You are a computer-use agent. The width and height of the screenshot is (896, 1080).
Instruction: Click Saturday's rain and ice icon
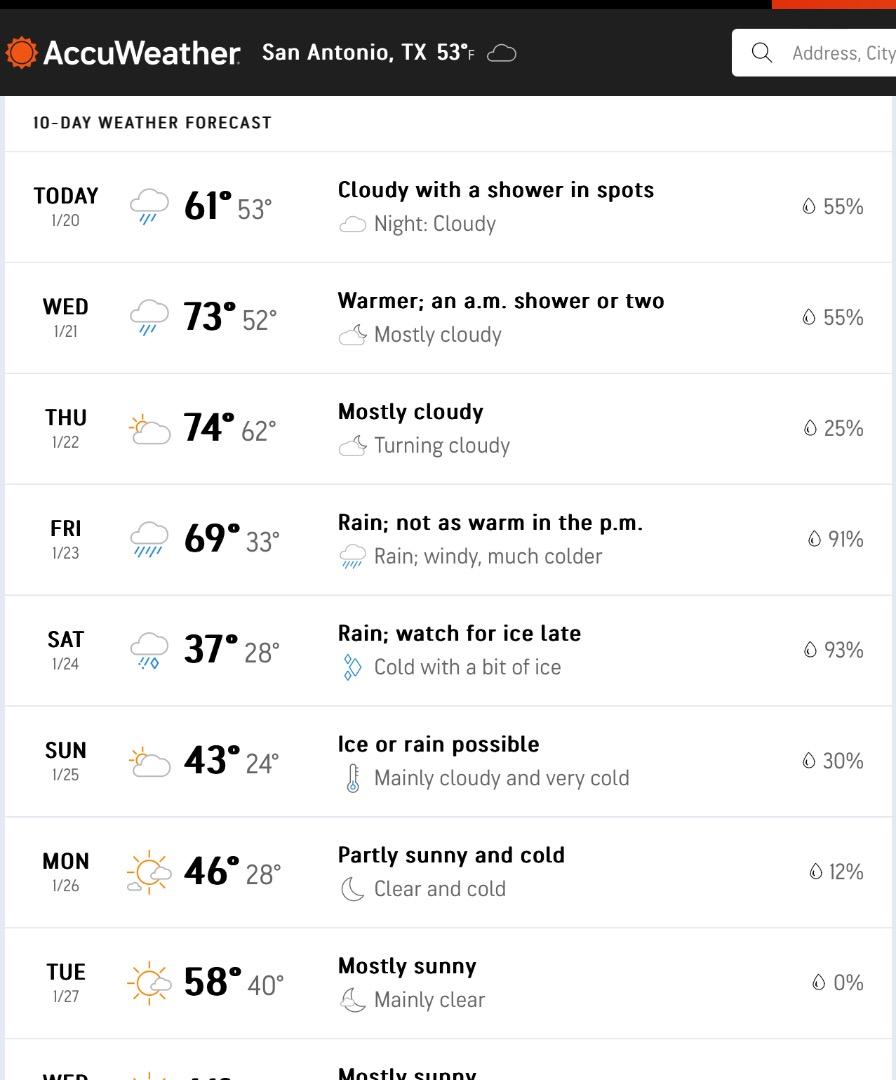(149, 651)
